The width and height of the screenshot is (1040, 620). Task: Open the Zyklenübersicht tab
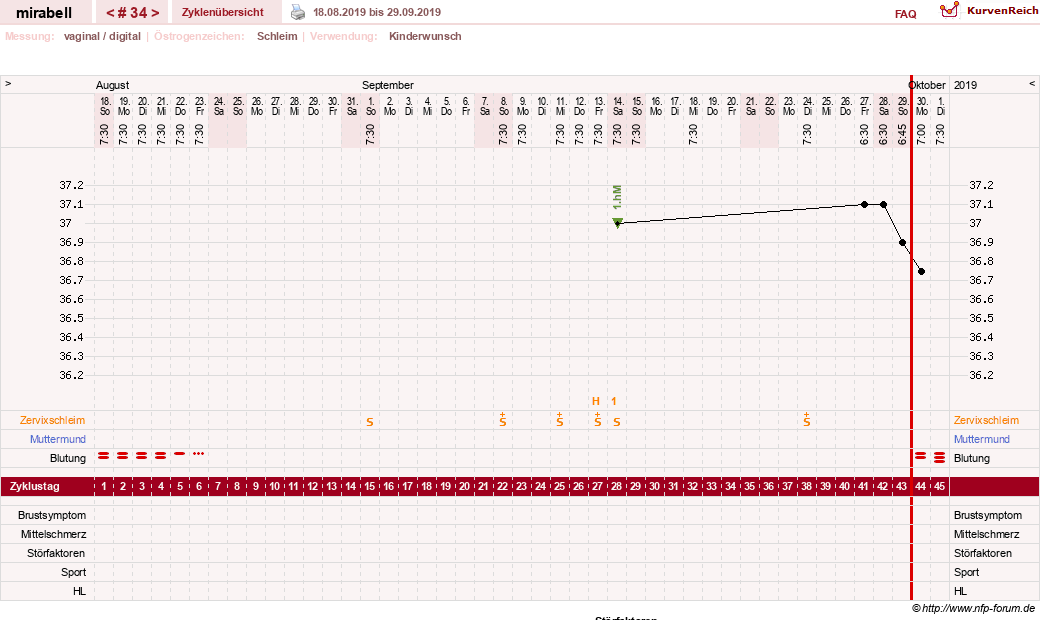[x=223, y=13]
